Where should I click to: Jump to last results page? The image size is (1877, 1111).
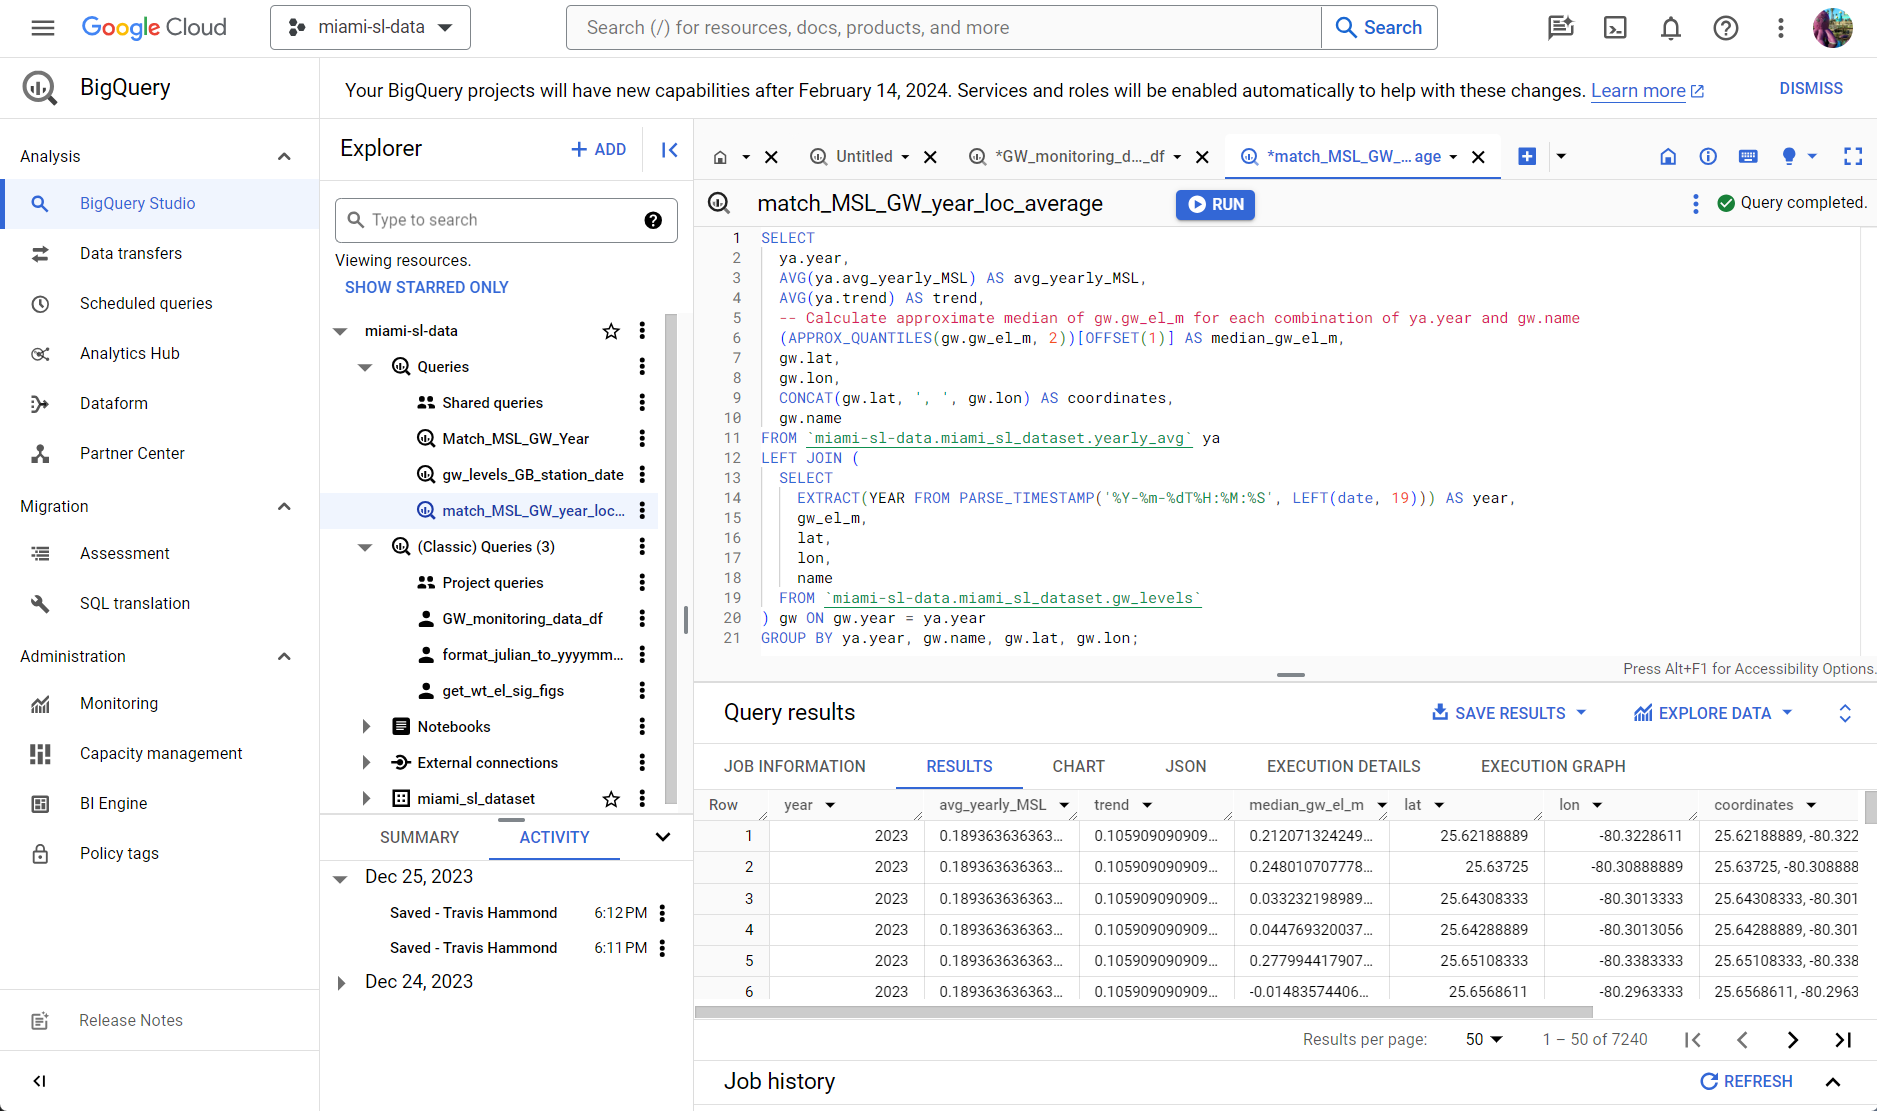coord(1843,1040)
